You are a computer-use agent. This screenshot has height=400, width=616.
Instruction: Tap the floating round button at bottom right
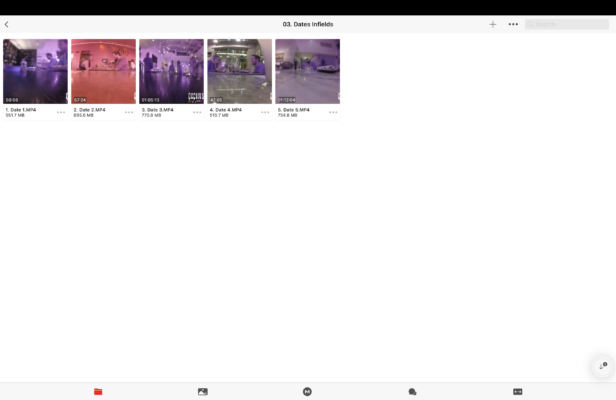point(602,366)
